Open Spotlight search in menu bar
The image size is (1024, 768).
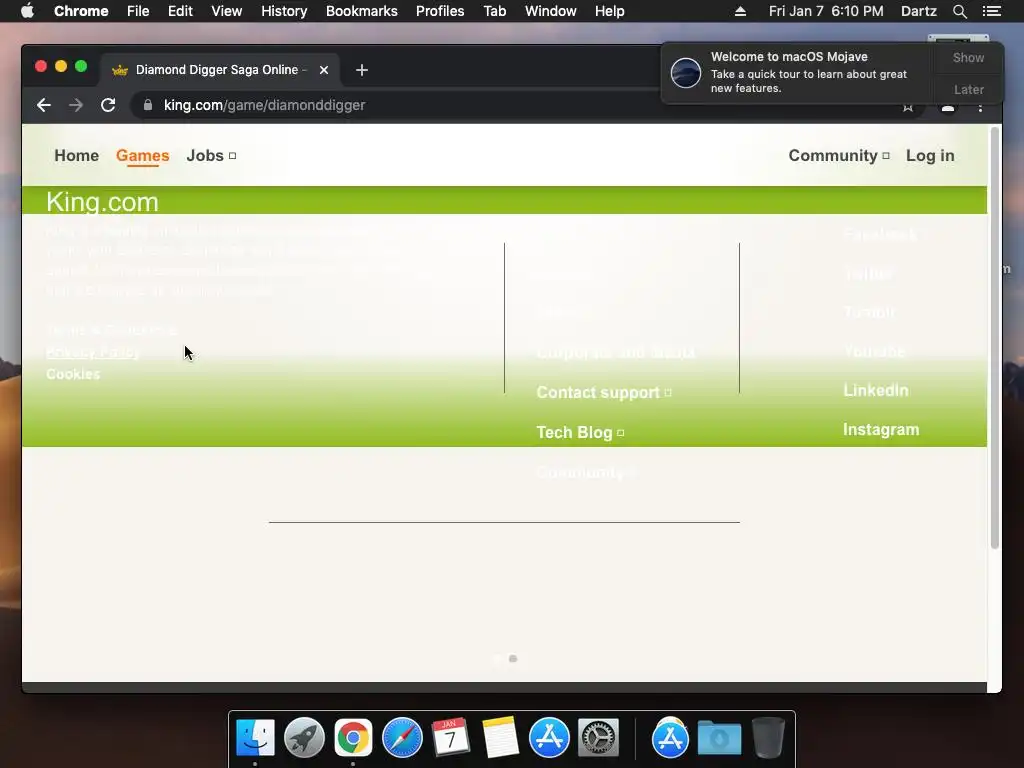959,11
